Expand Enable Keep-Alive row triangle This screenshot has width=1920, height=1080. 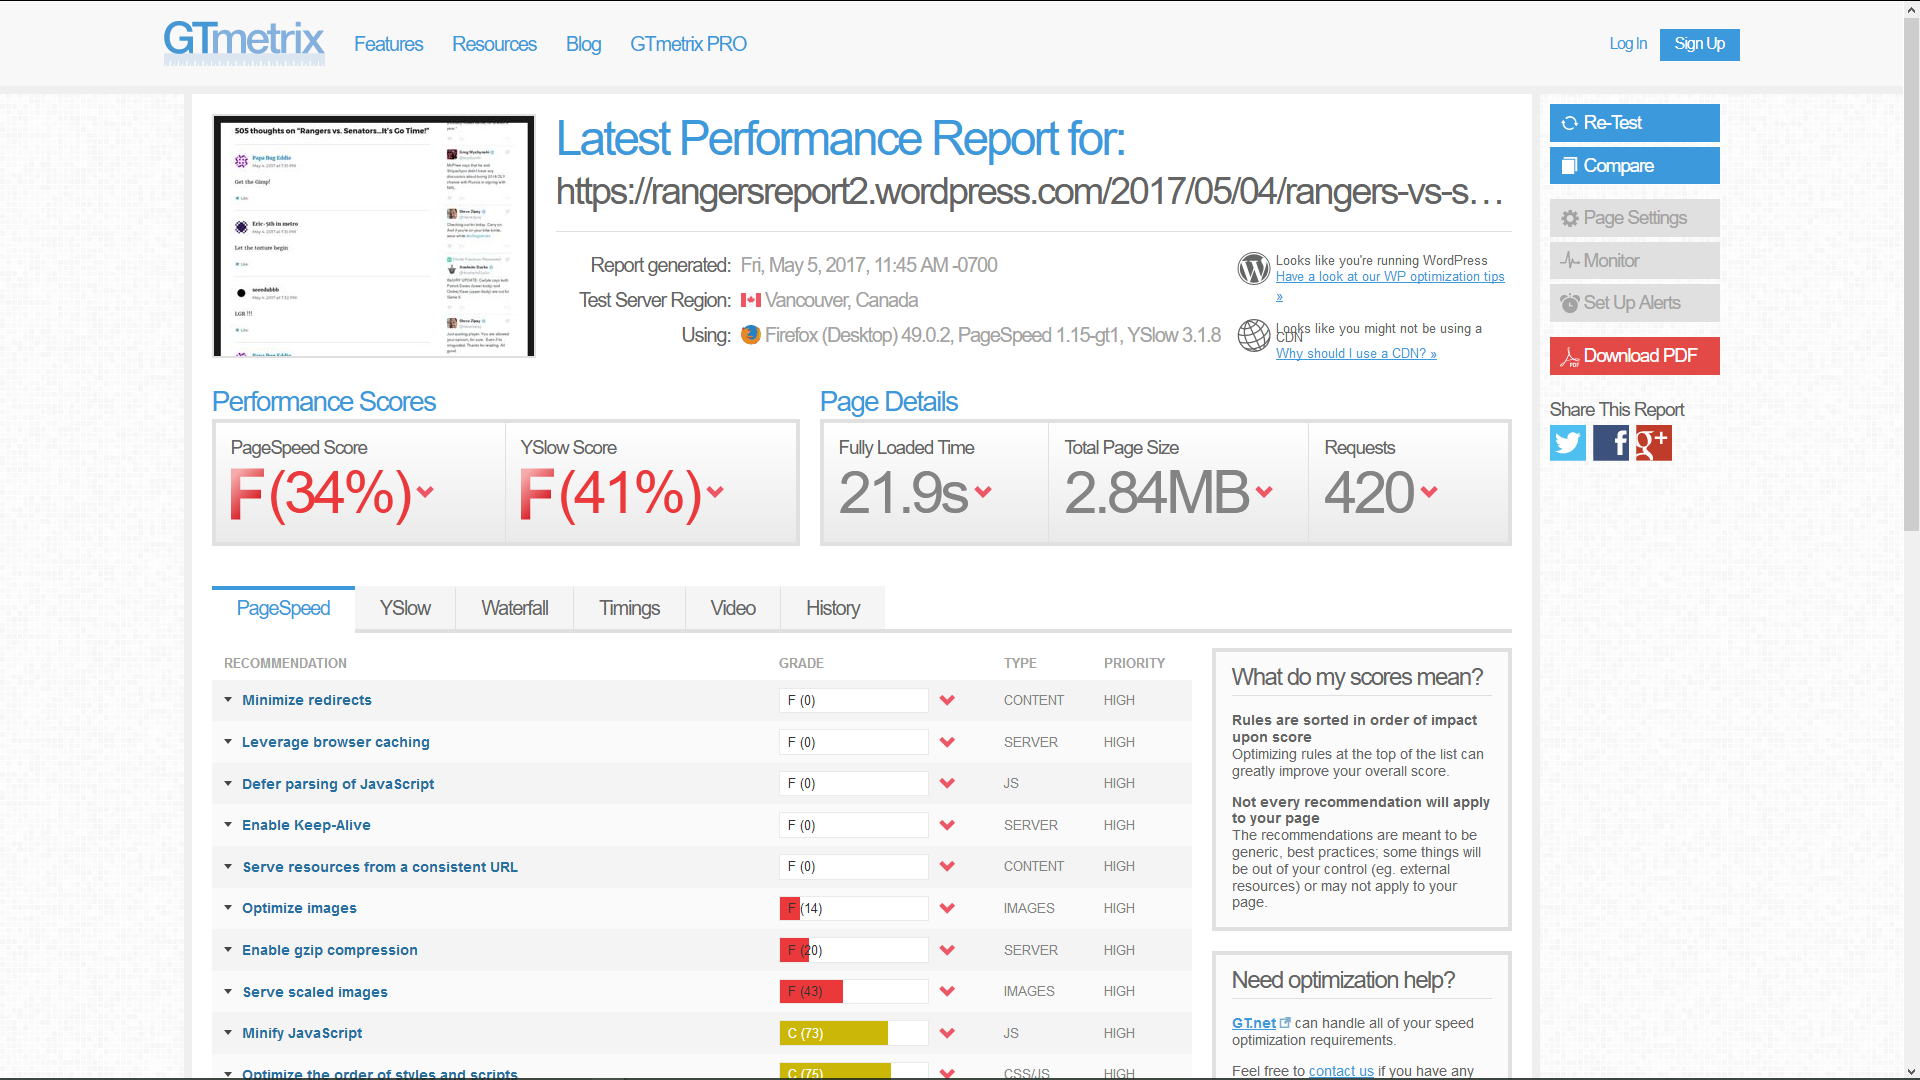pos(228,825)
